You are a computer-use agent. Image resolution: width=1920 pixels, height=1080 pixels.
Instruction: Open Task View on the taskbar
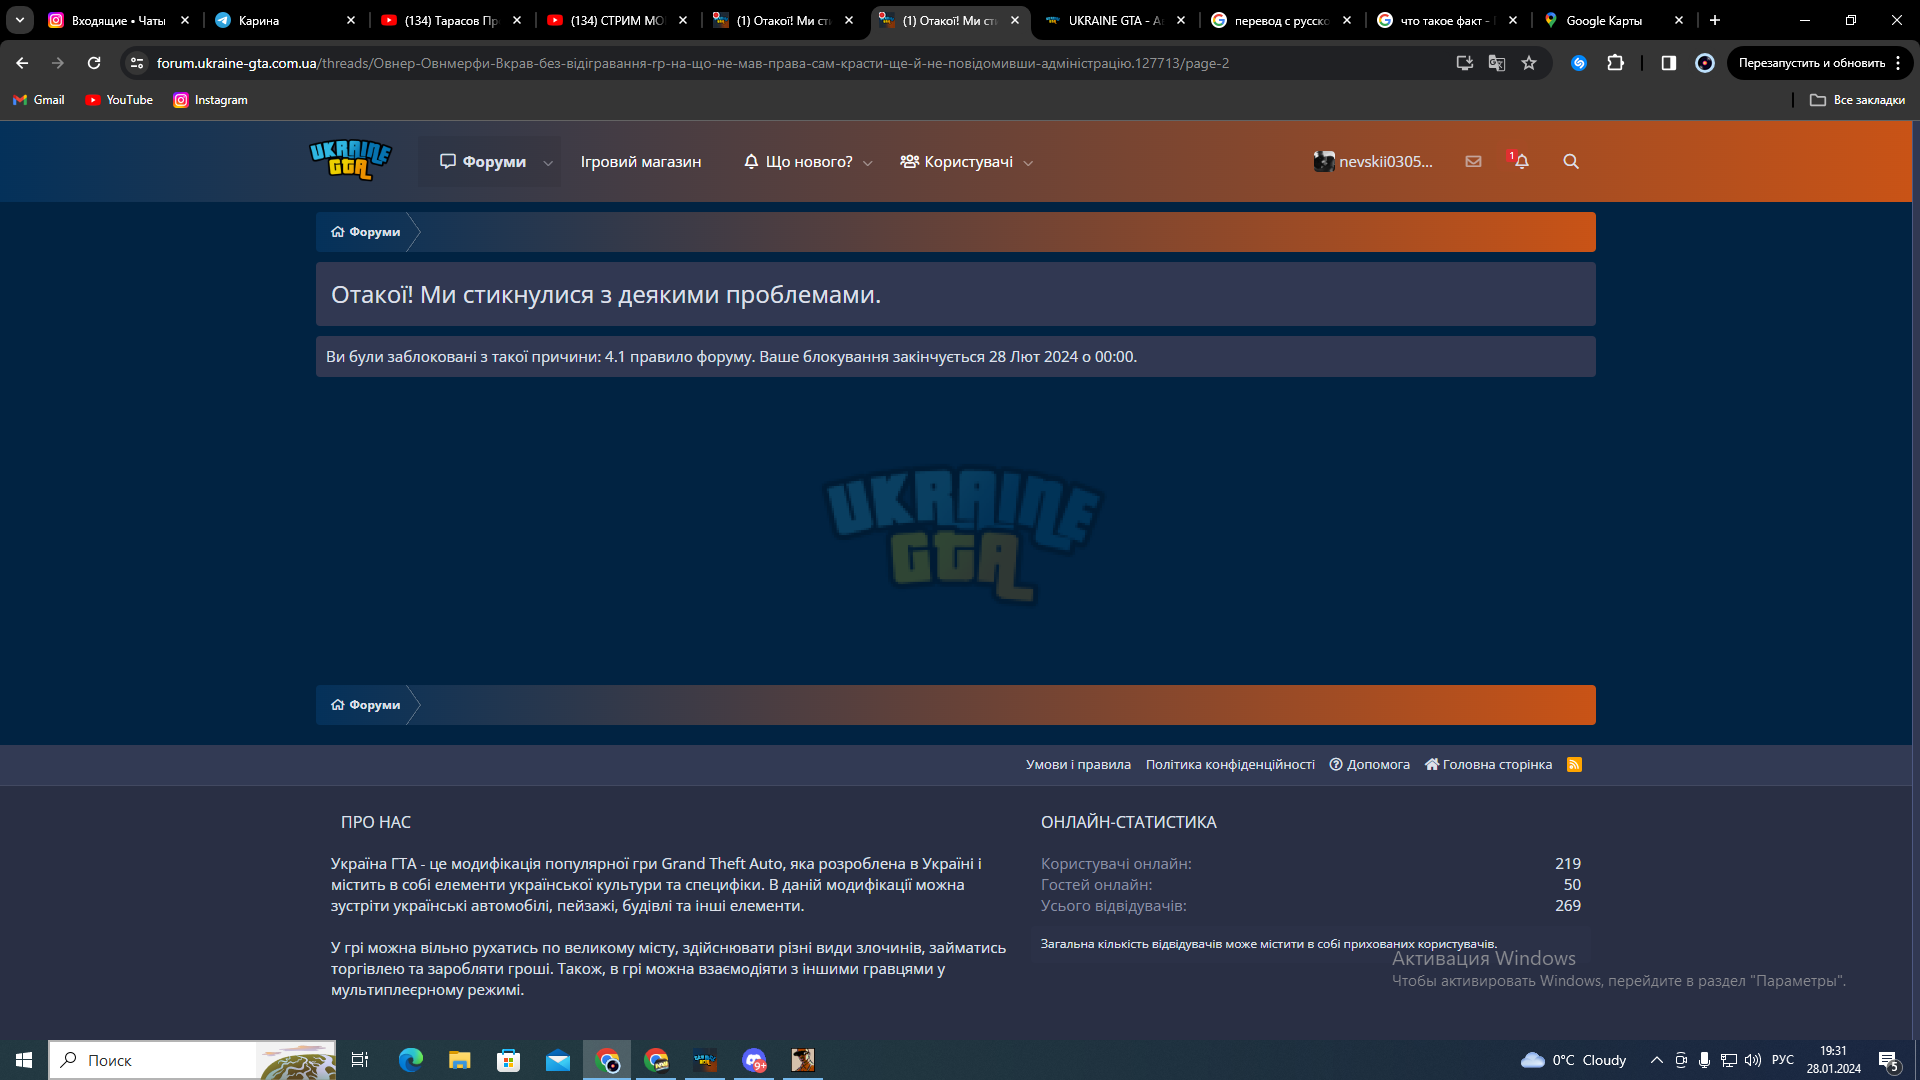[360, 1060]
